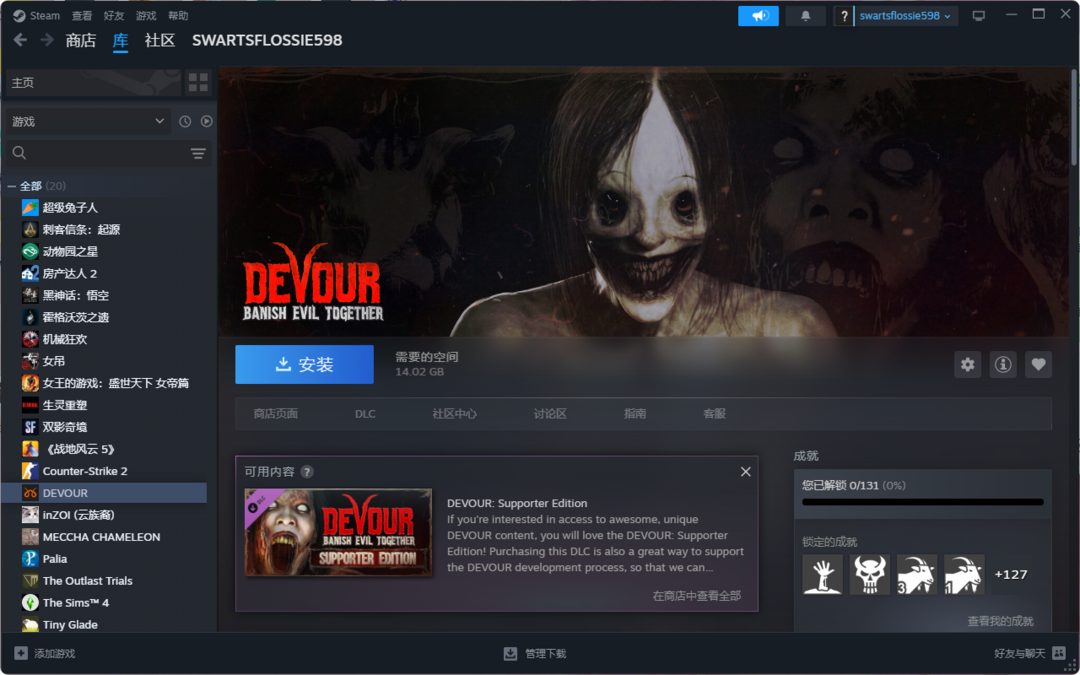
Task: Open DEVOUR game settings gear
Action: [968, 364]
